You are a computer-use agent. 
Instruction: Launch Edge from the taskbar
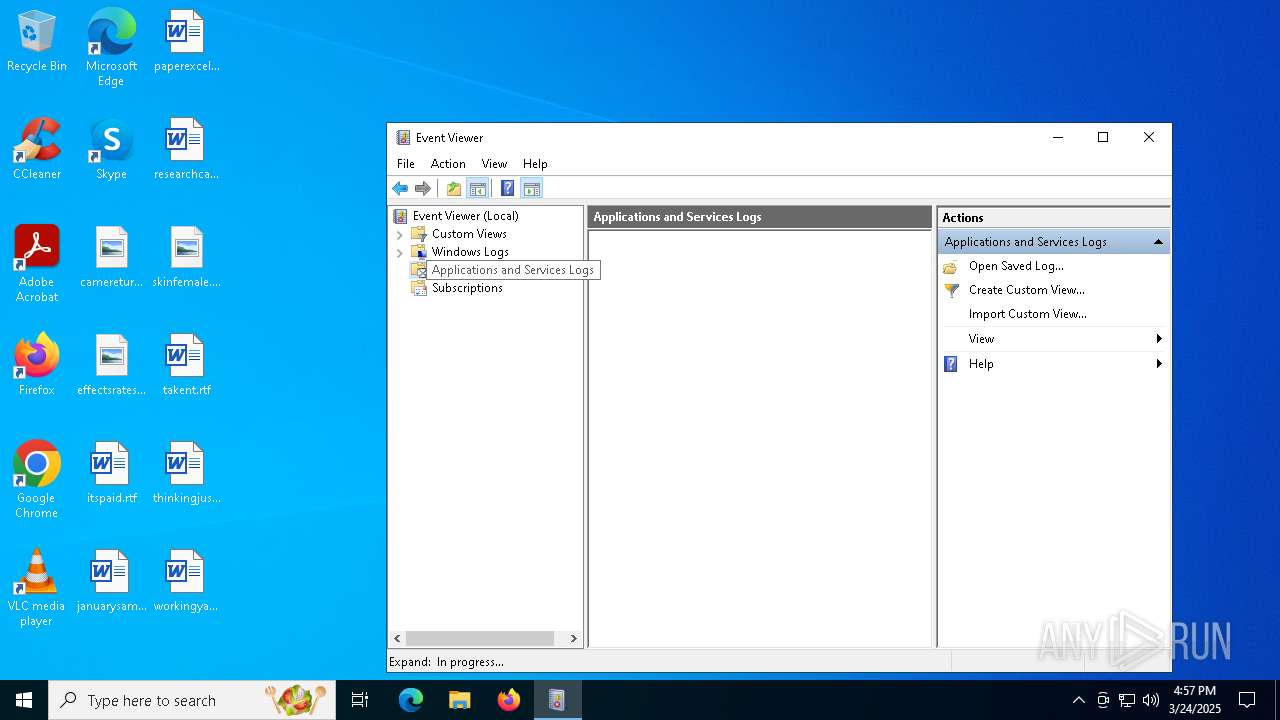tap(411, 700)
